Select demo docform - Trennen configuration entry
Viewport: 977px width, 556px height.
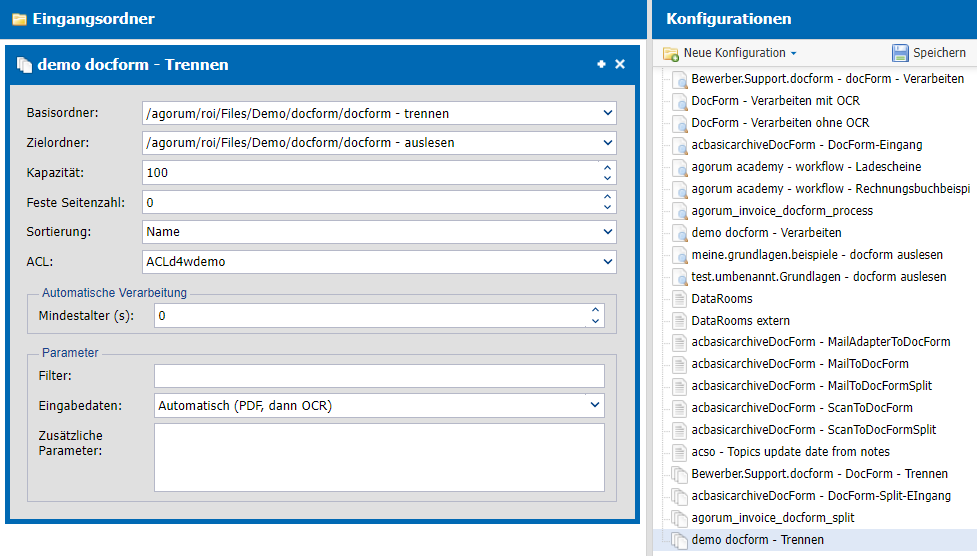point(757,540)
